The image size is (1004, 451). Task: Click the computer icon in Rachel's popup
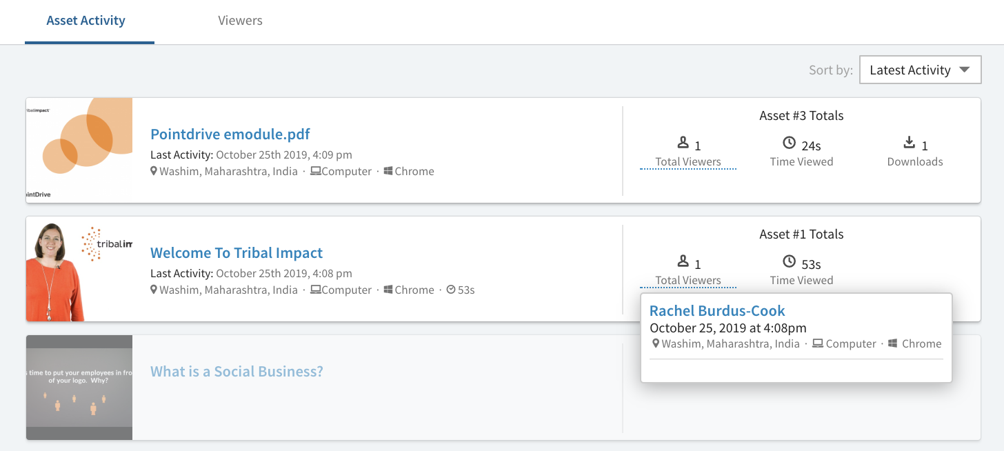coord(817,343)
